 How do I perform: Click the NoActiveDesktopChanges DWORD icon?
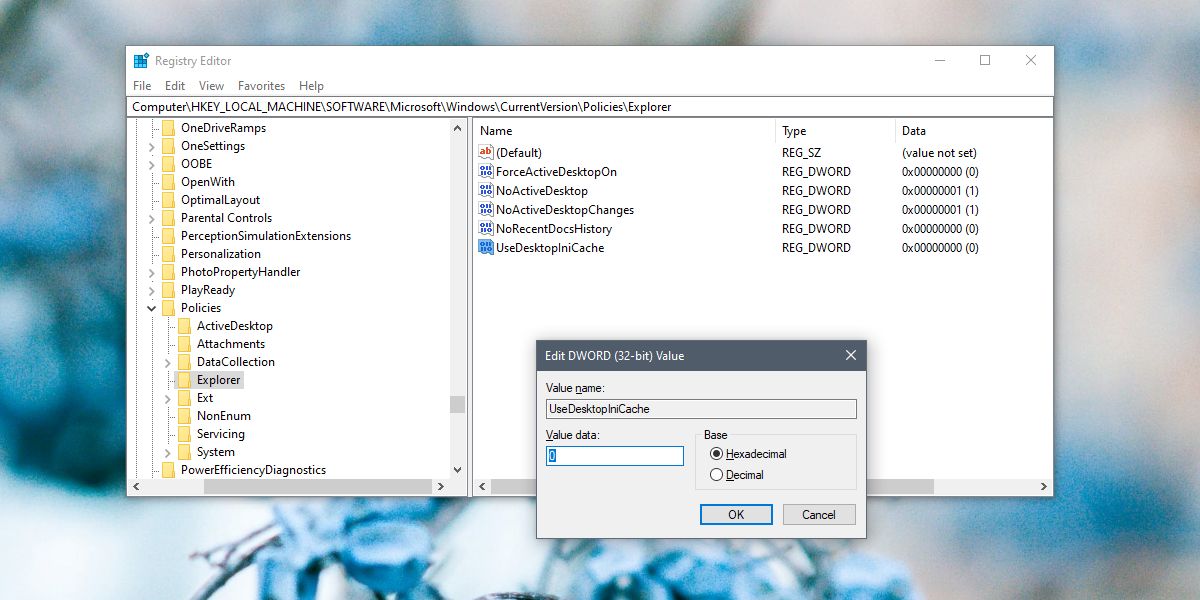(486, 210)
